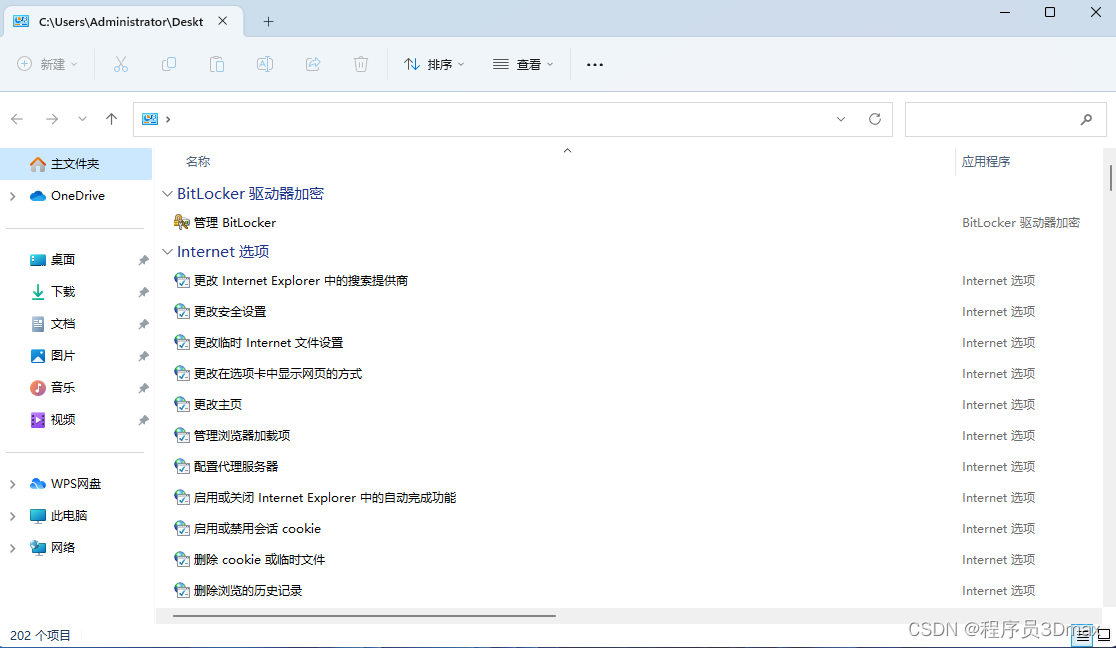Unpin 音乐 from quick access
1116x648 pixels.
143,388
